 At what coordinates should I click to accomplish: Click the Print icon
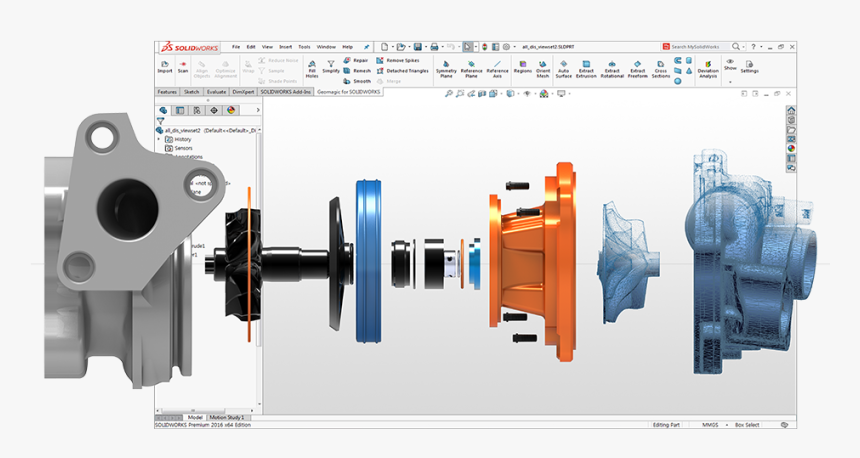[x=434, y=47]
